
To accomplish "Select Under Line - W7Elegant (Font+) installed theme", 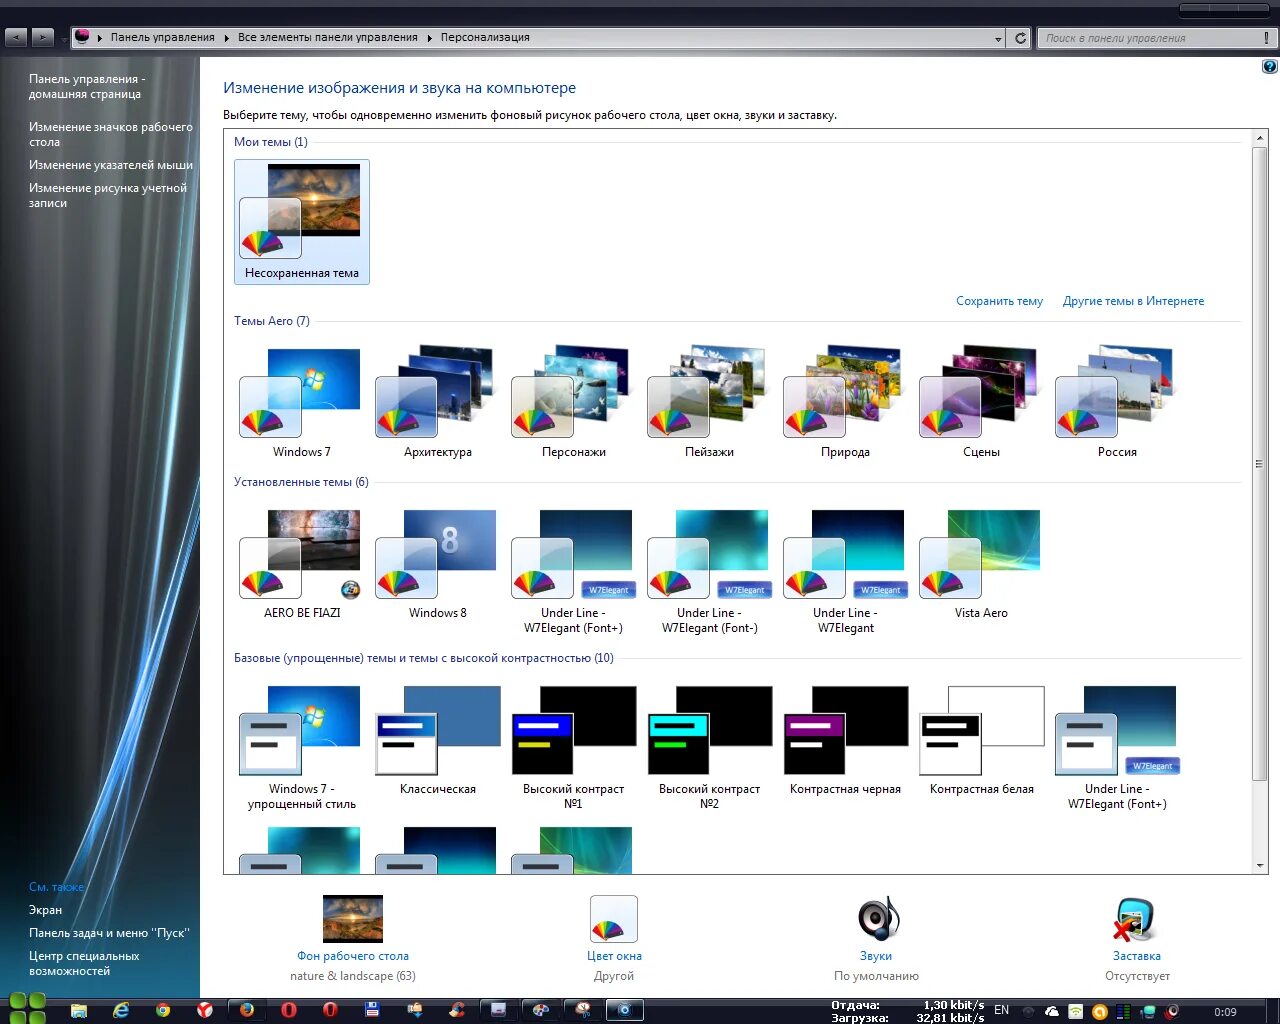I will [x=574, y=572].
